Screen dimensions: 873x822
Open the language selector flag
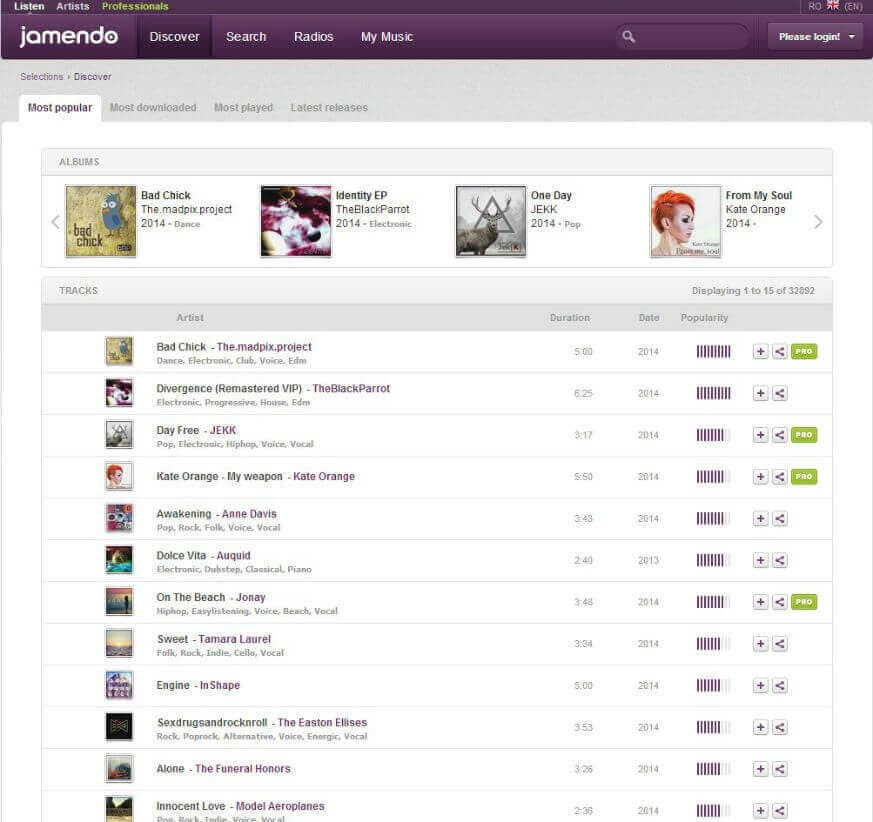point(833,6)
